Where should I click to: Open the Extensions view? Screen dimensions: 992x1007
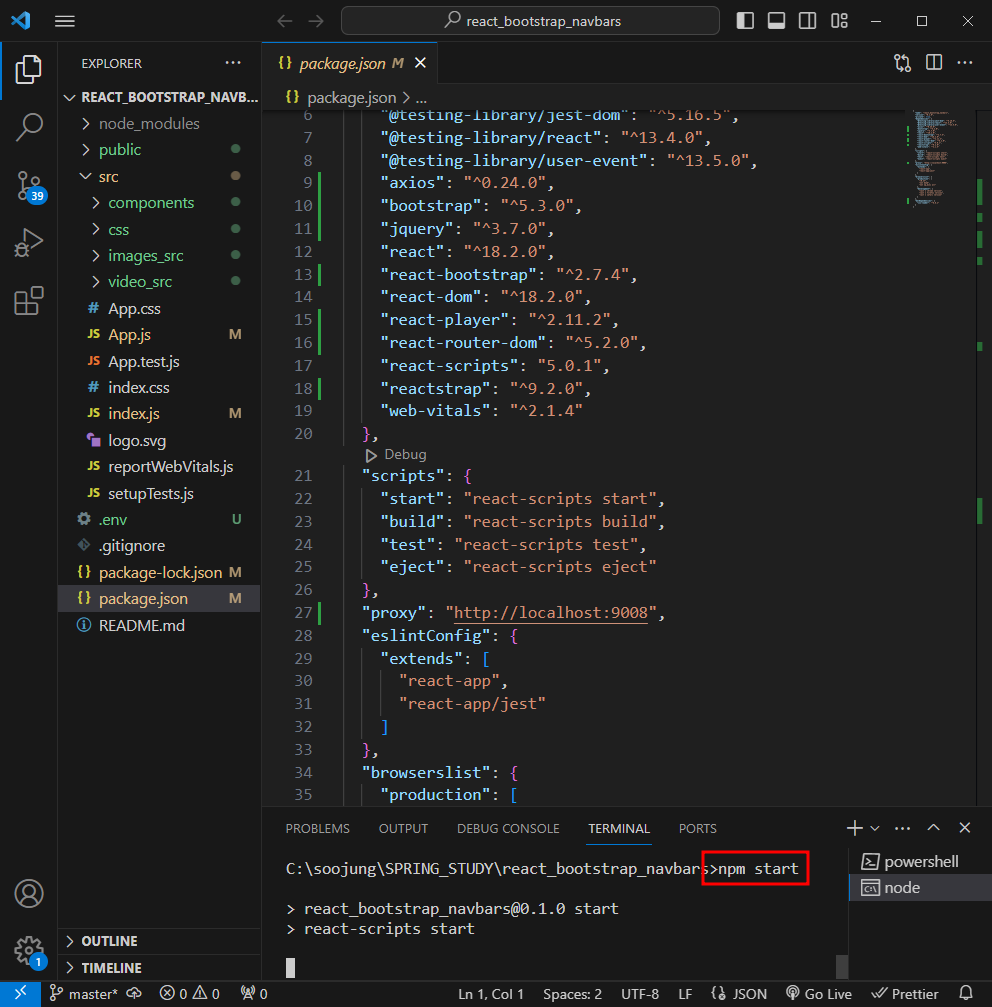tap(29, 301)
